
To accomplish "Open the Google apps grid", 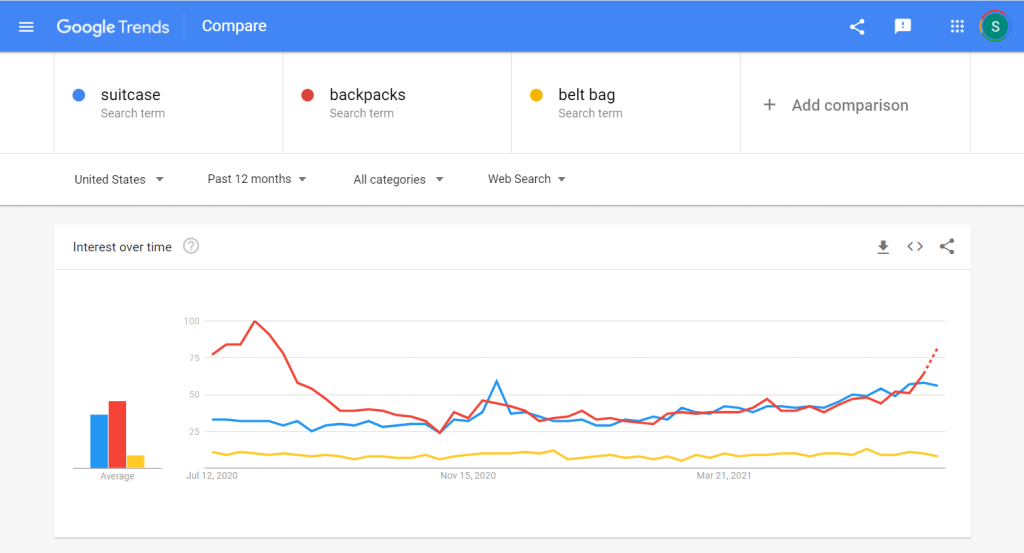I will pos(957,26).
